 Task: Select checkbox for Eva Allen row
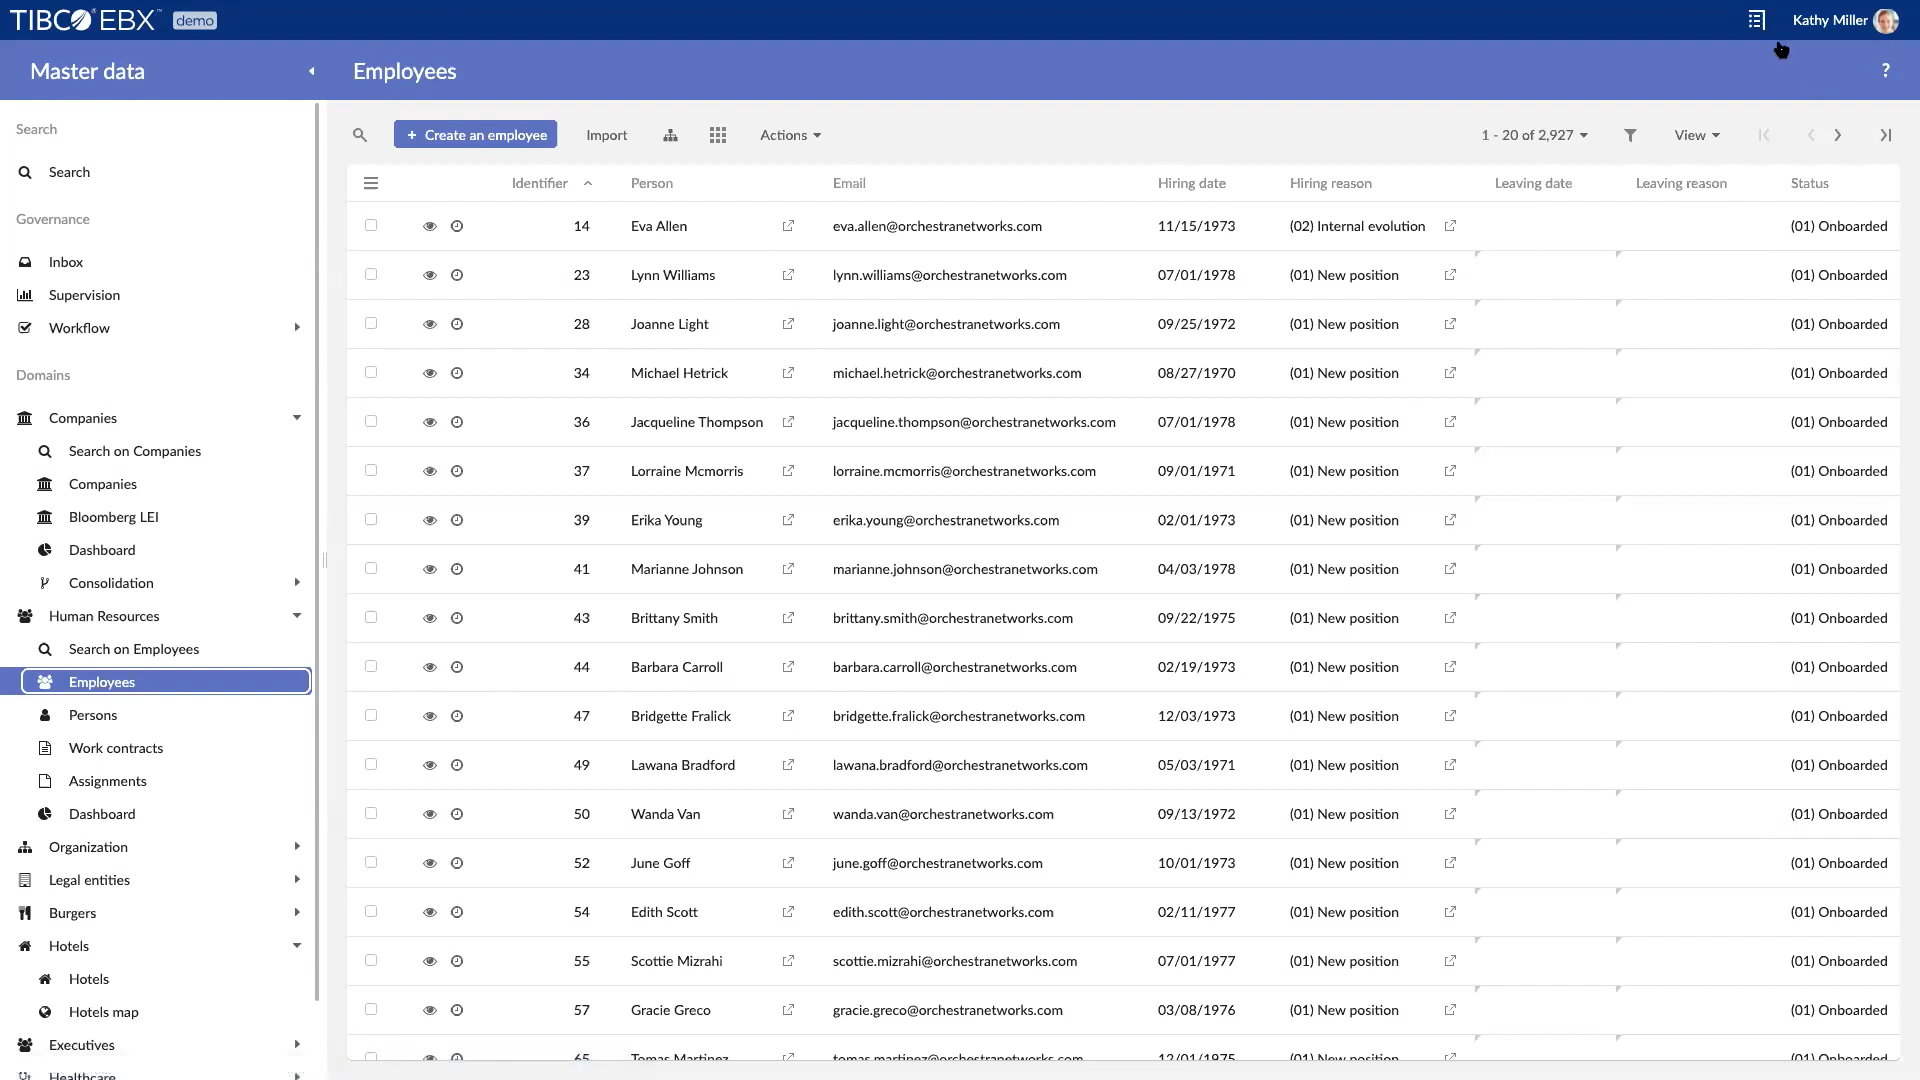[371, 225]
